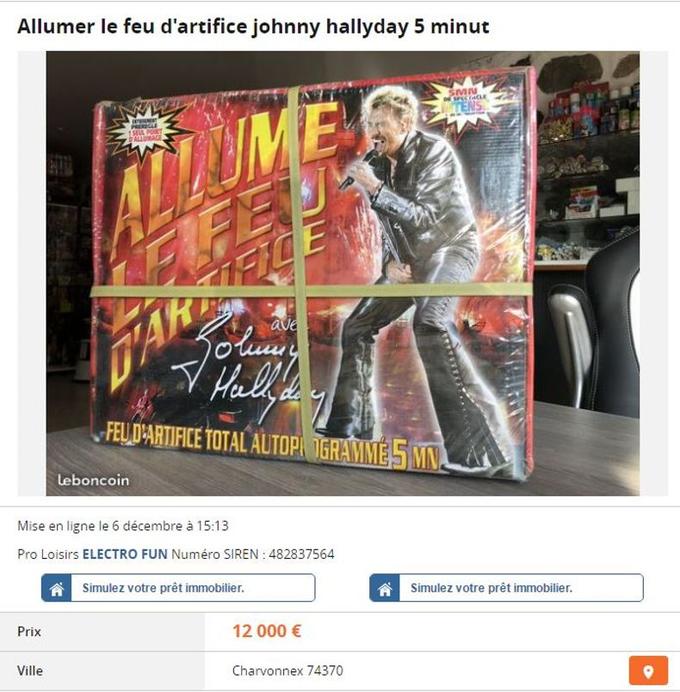Click the left house icon for loan simulation
The height and width of the screenshot is (692, 680).
pyautogui.click(x=57, y=588)
